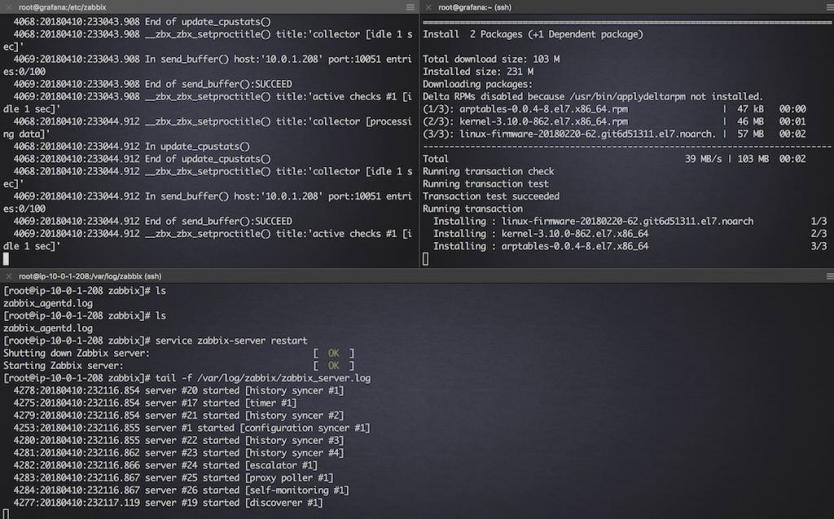Click the vertical divider between the top panes

417,140
